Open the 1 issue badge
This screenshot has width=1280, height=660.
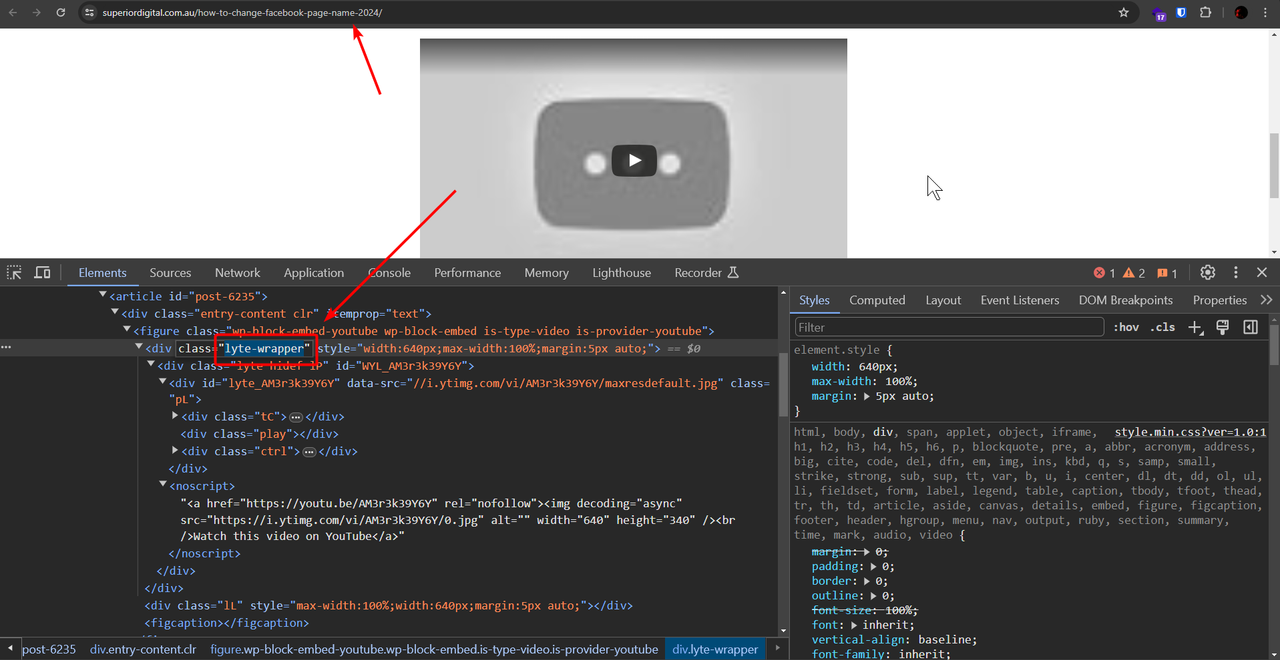click(1167, 272)
